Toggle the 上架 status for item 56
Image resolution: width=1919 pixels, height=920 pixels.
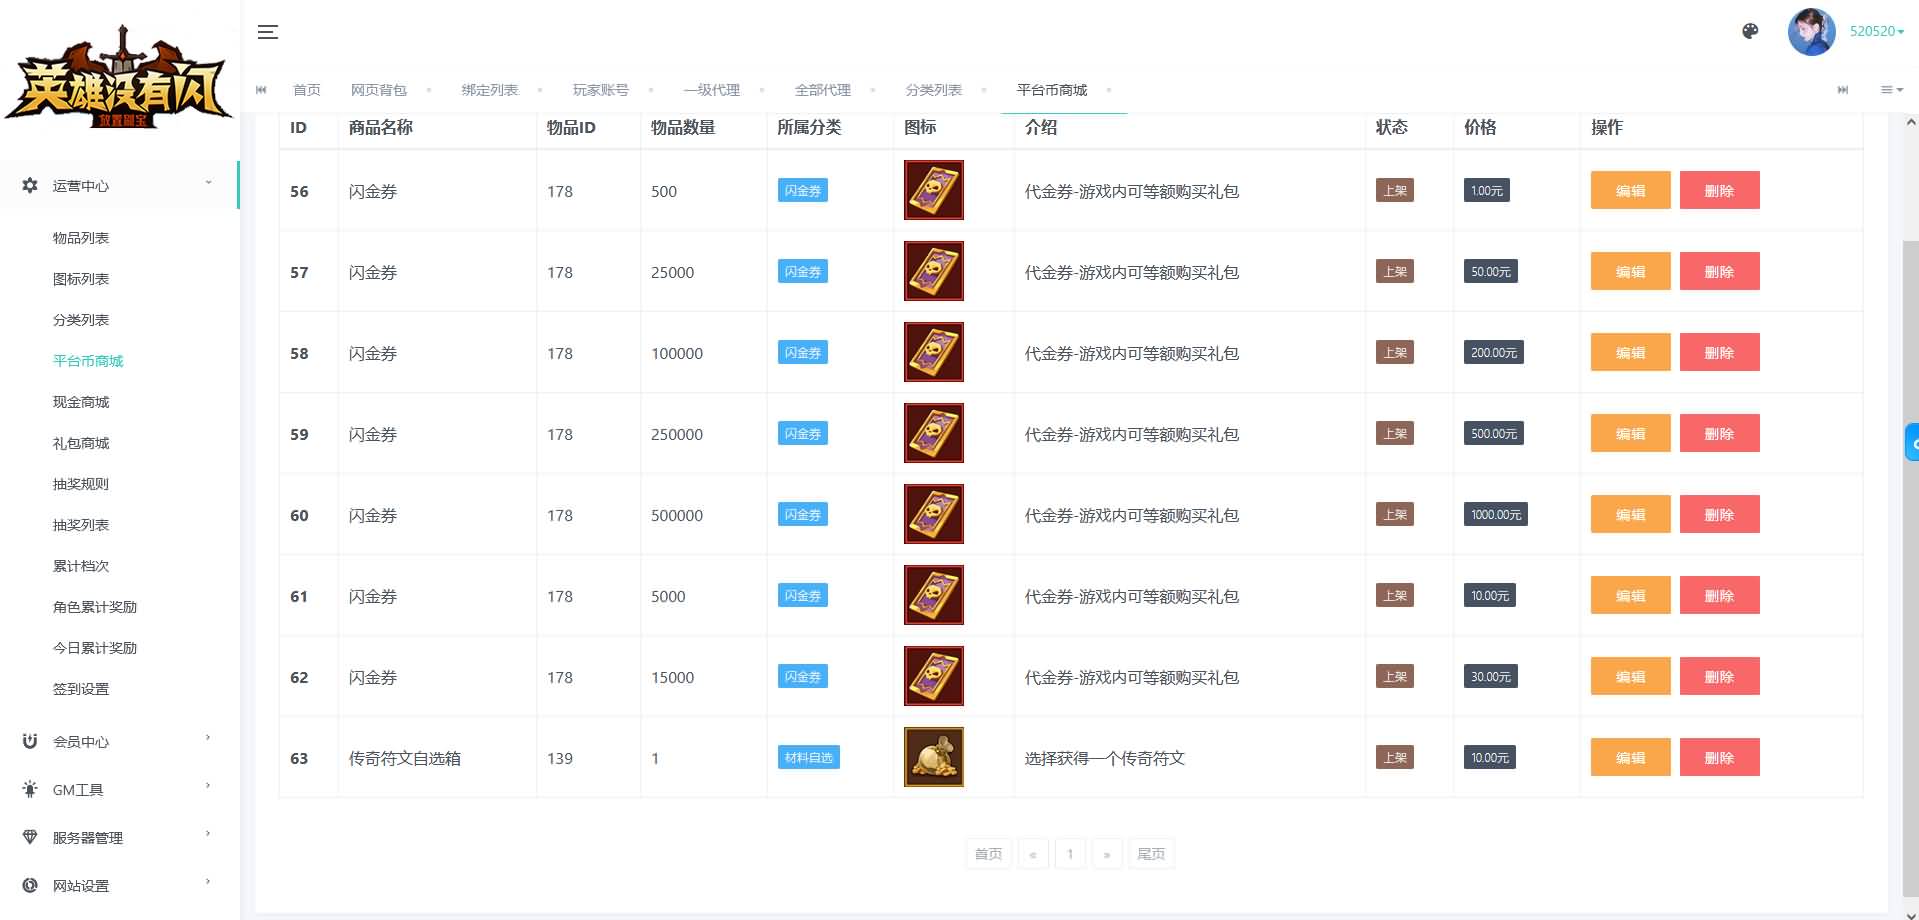pos(1394,191)
